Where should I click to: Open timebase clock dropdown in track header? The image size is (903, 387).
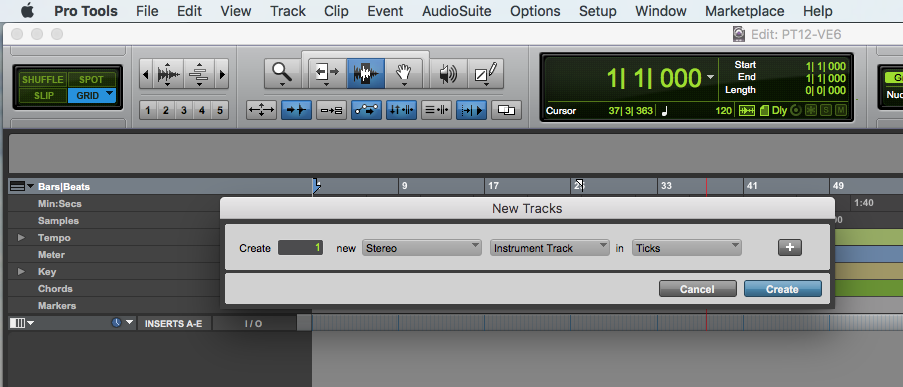[122, 323]
